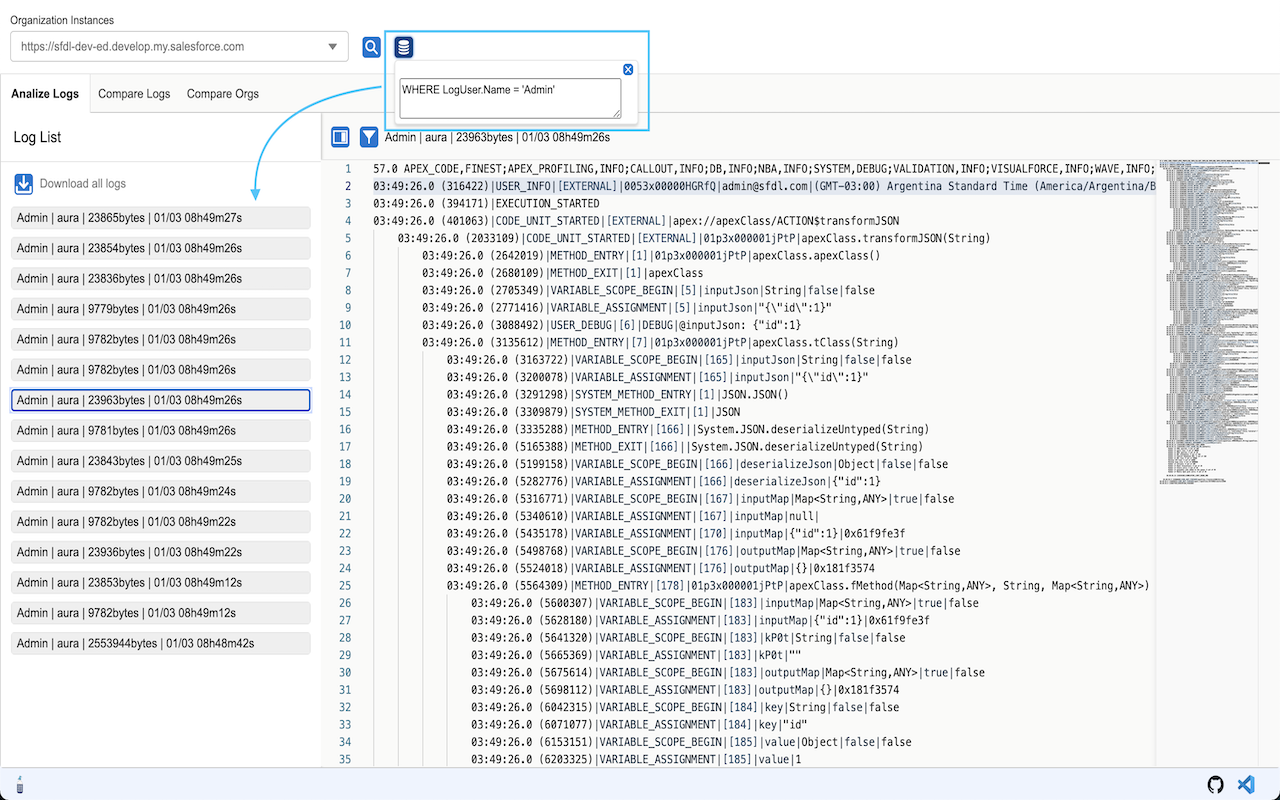Click the download all logs icon
This screenshot has width=1280, height=800.
coord(23,184)
